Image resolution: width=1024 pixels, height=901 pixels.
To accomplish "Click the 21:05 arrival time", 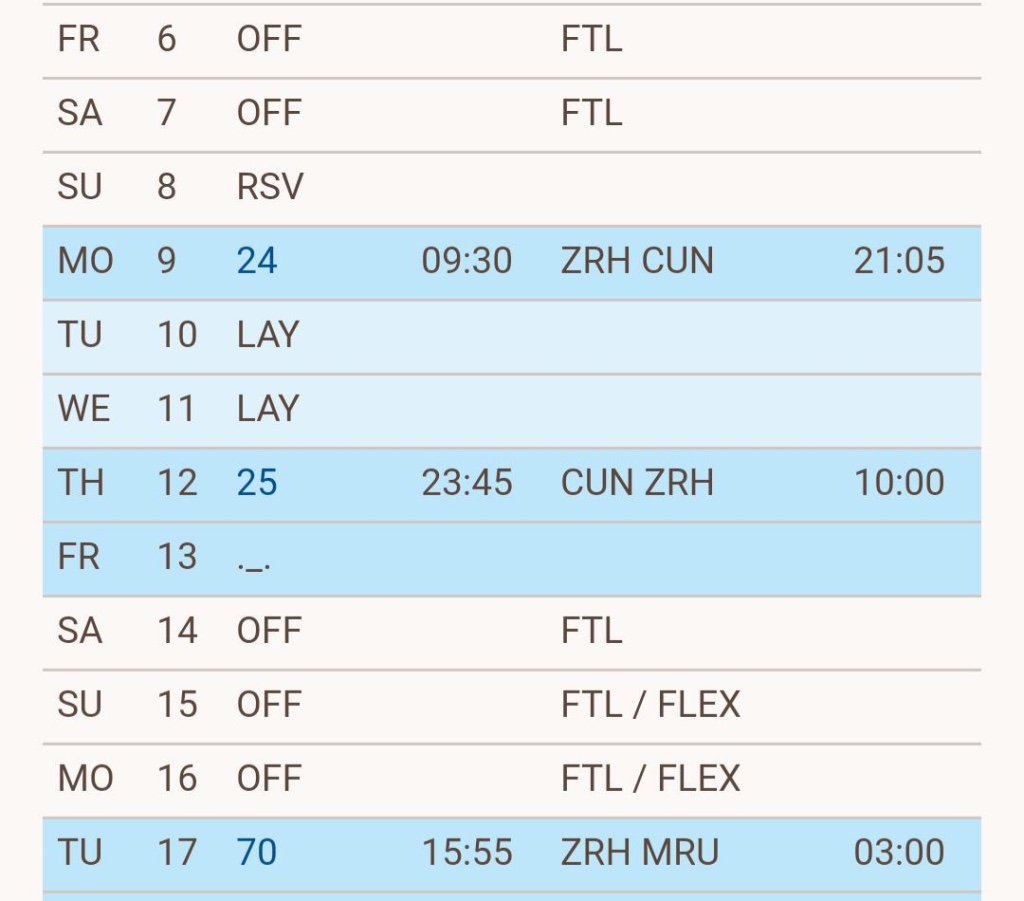I will point(898,262).
